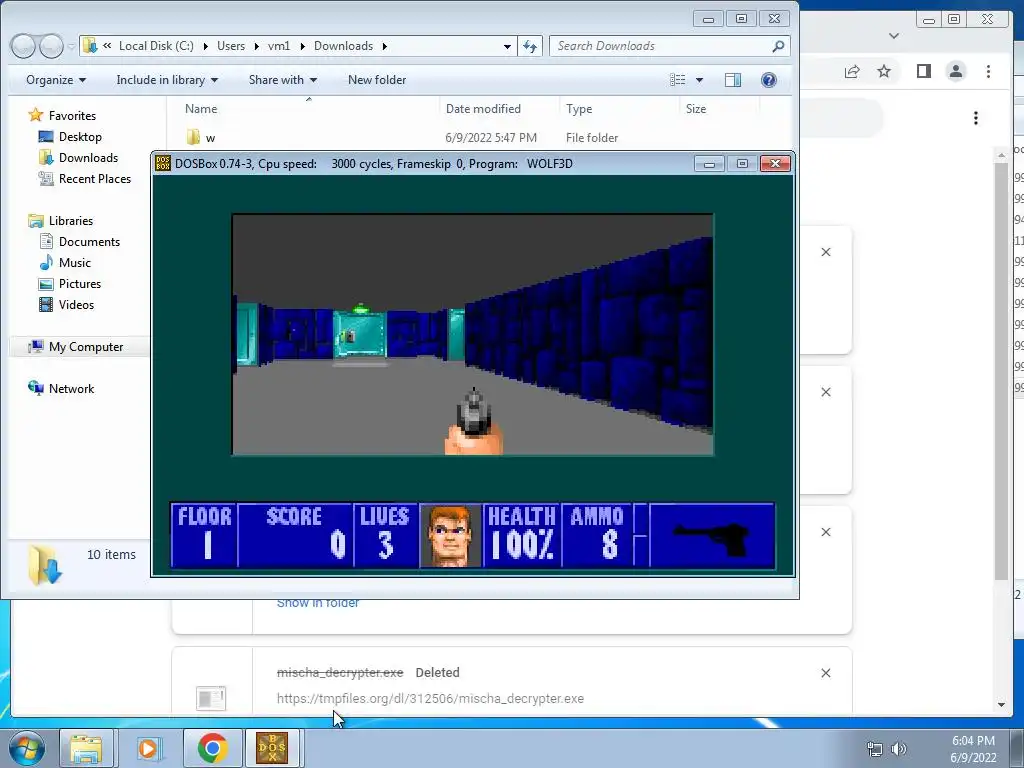The image size is (1024, 768).
Task: Click the File folder type cell
Action: pyautogui.click(x=592, y=138)
